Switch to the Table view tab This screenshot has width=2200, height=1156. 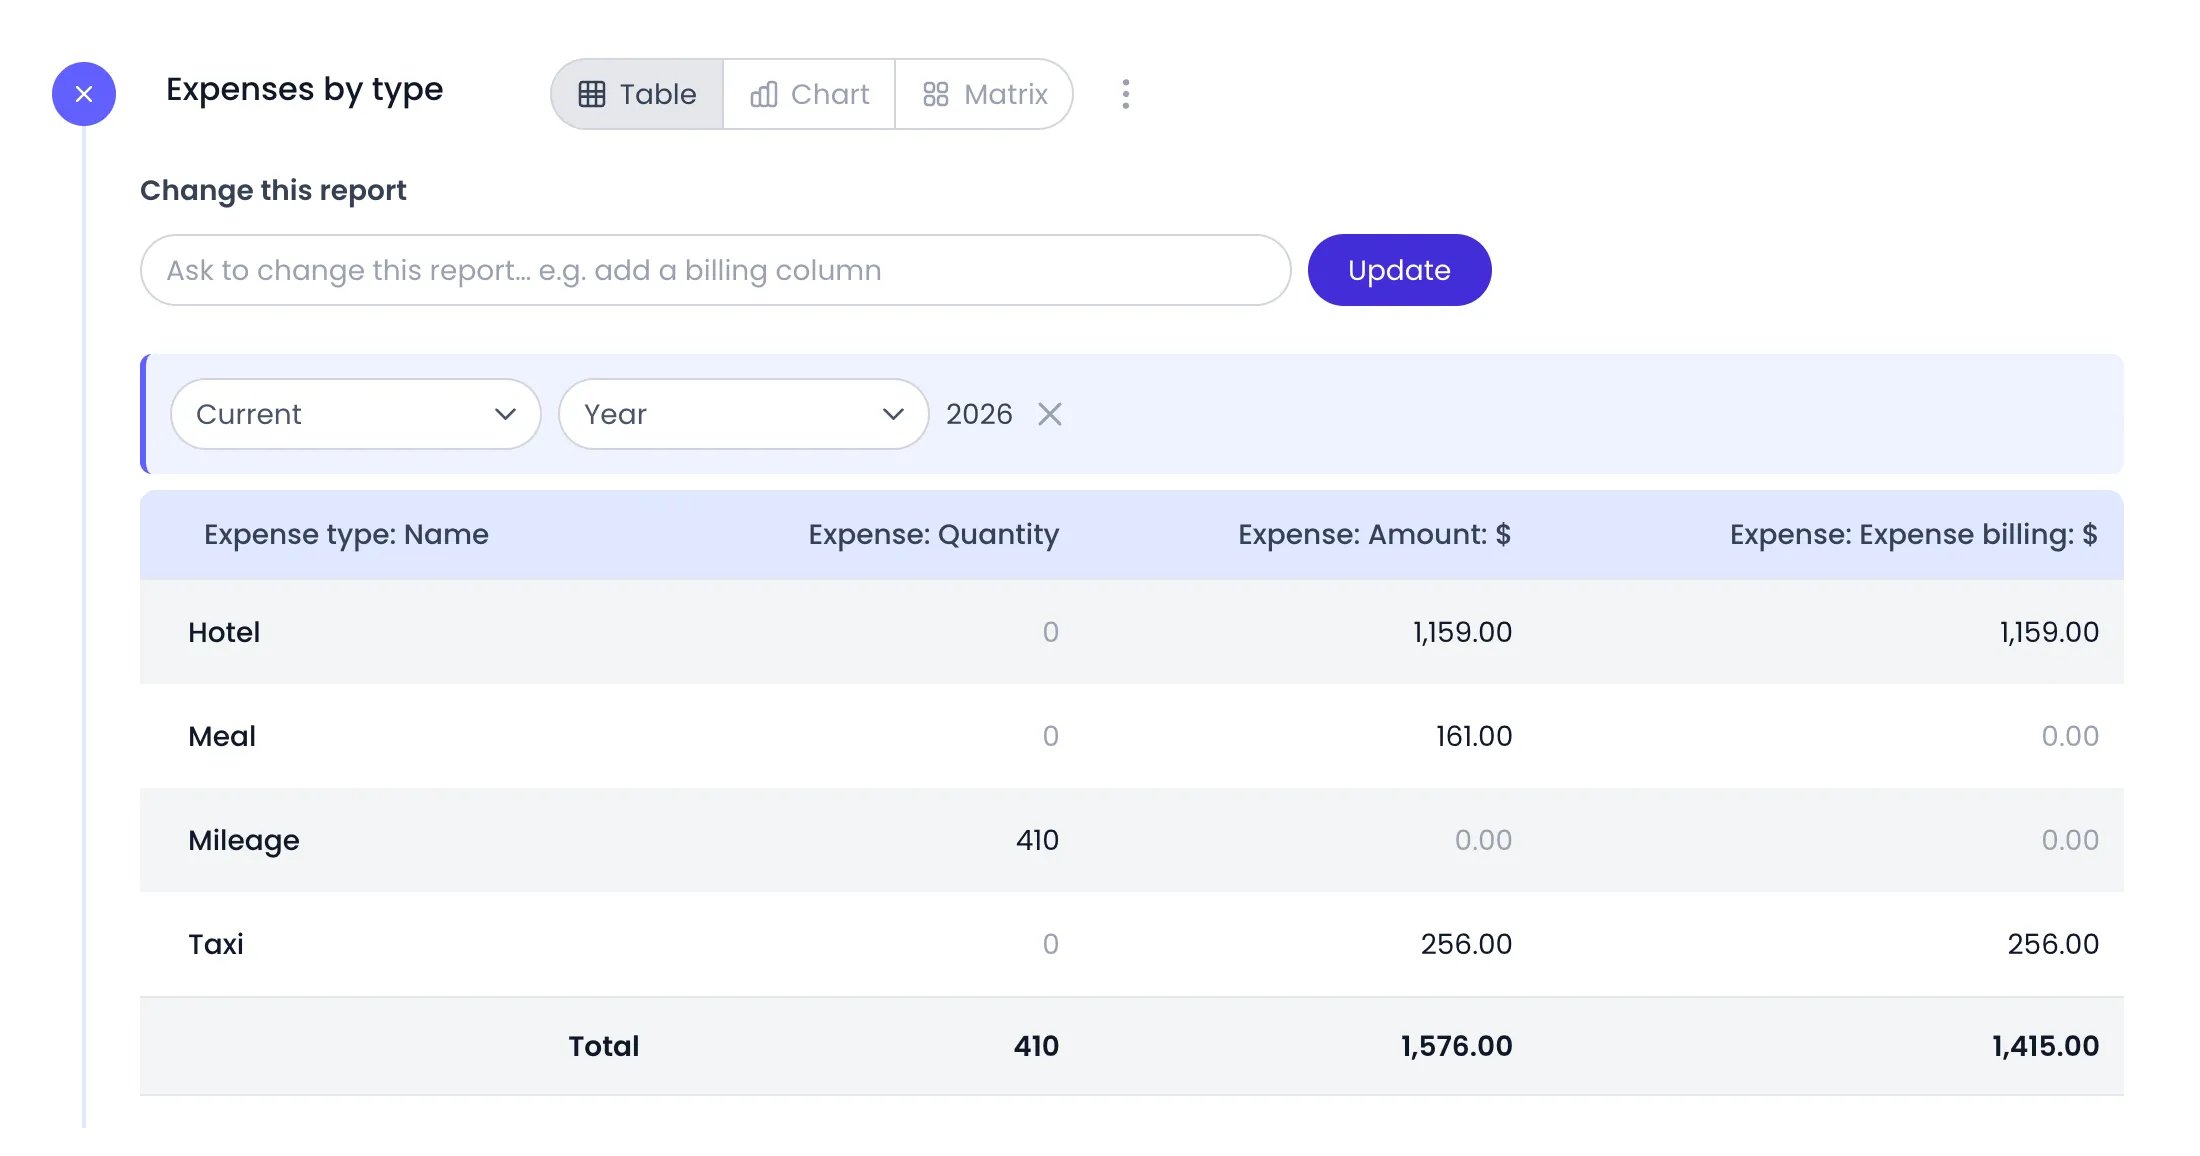pyautogui.click(x=637, y=94)
